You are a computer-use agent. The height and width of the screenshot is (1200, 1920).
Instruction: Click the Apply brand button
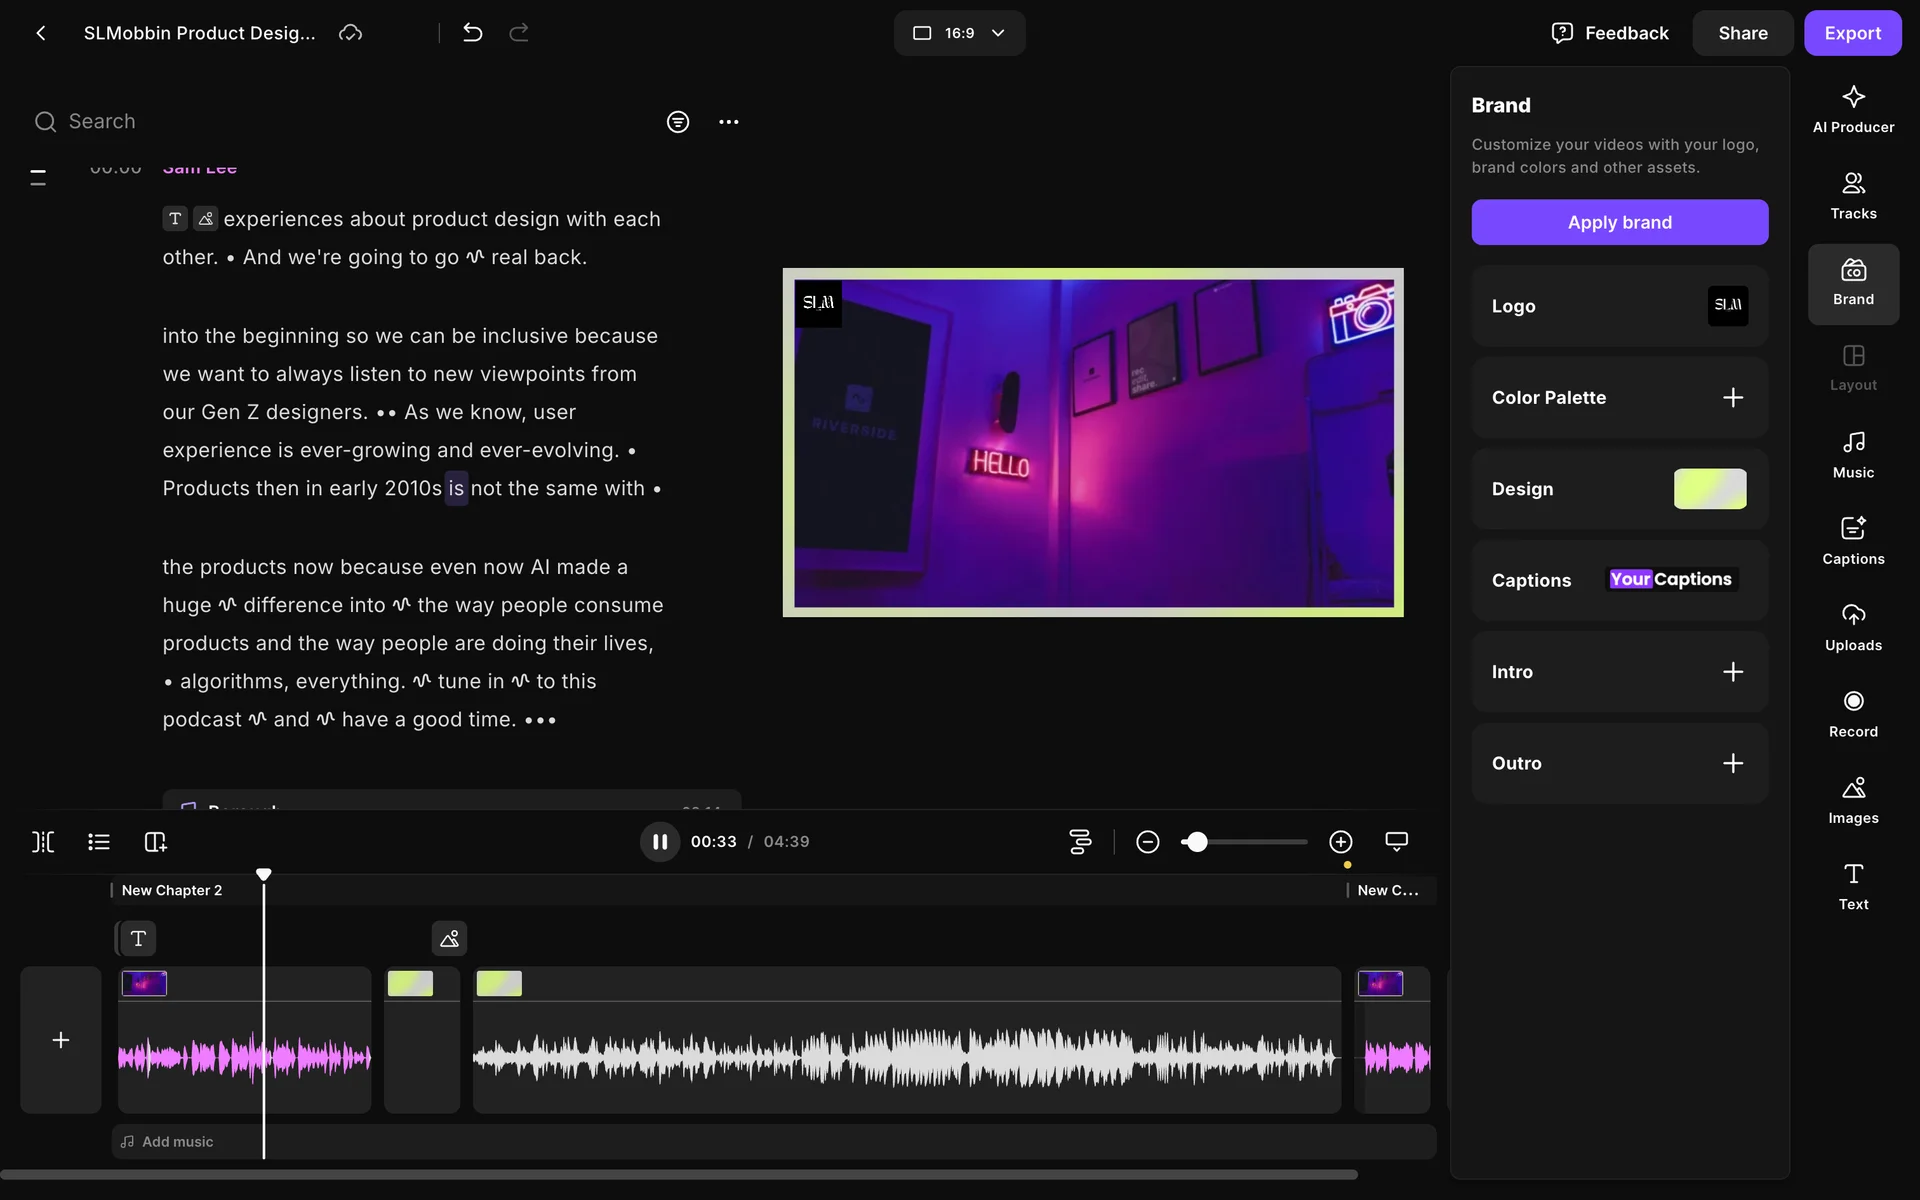coord(1619,222)
